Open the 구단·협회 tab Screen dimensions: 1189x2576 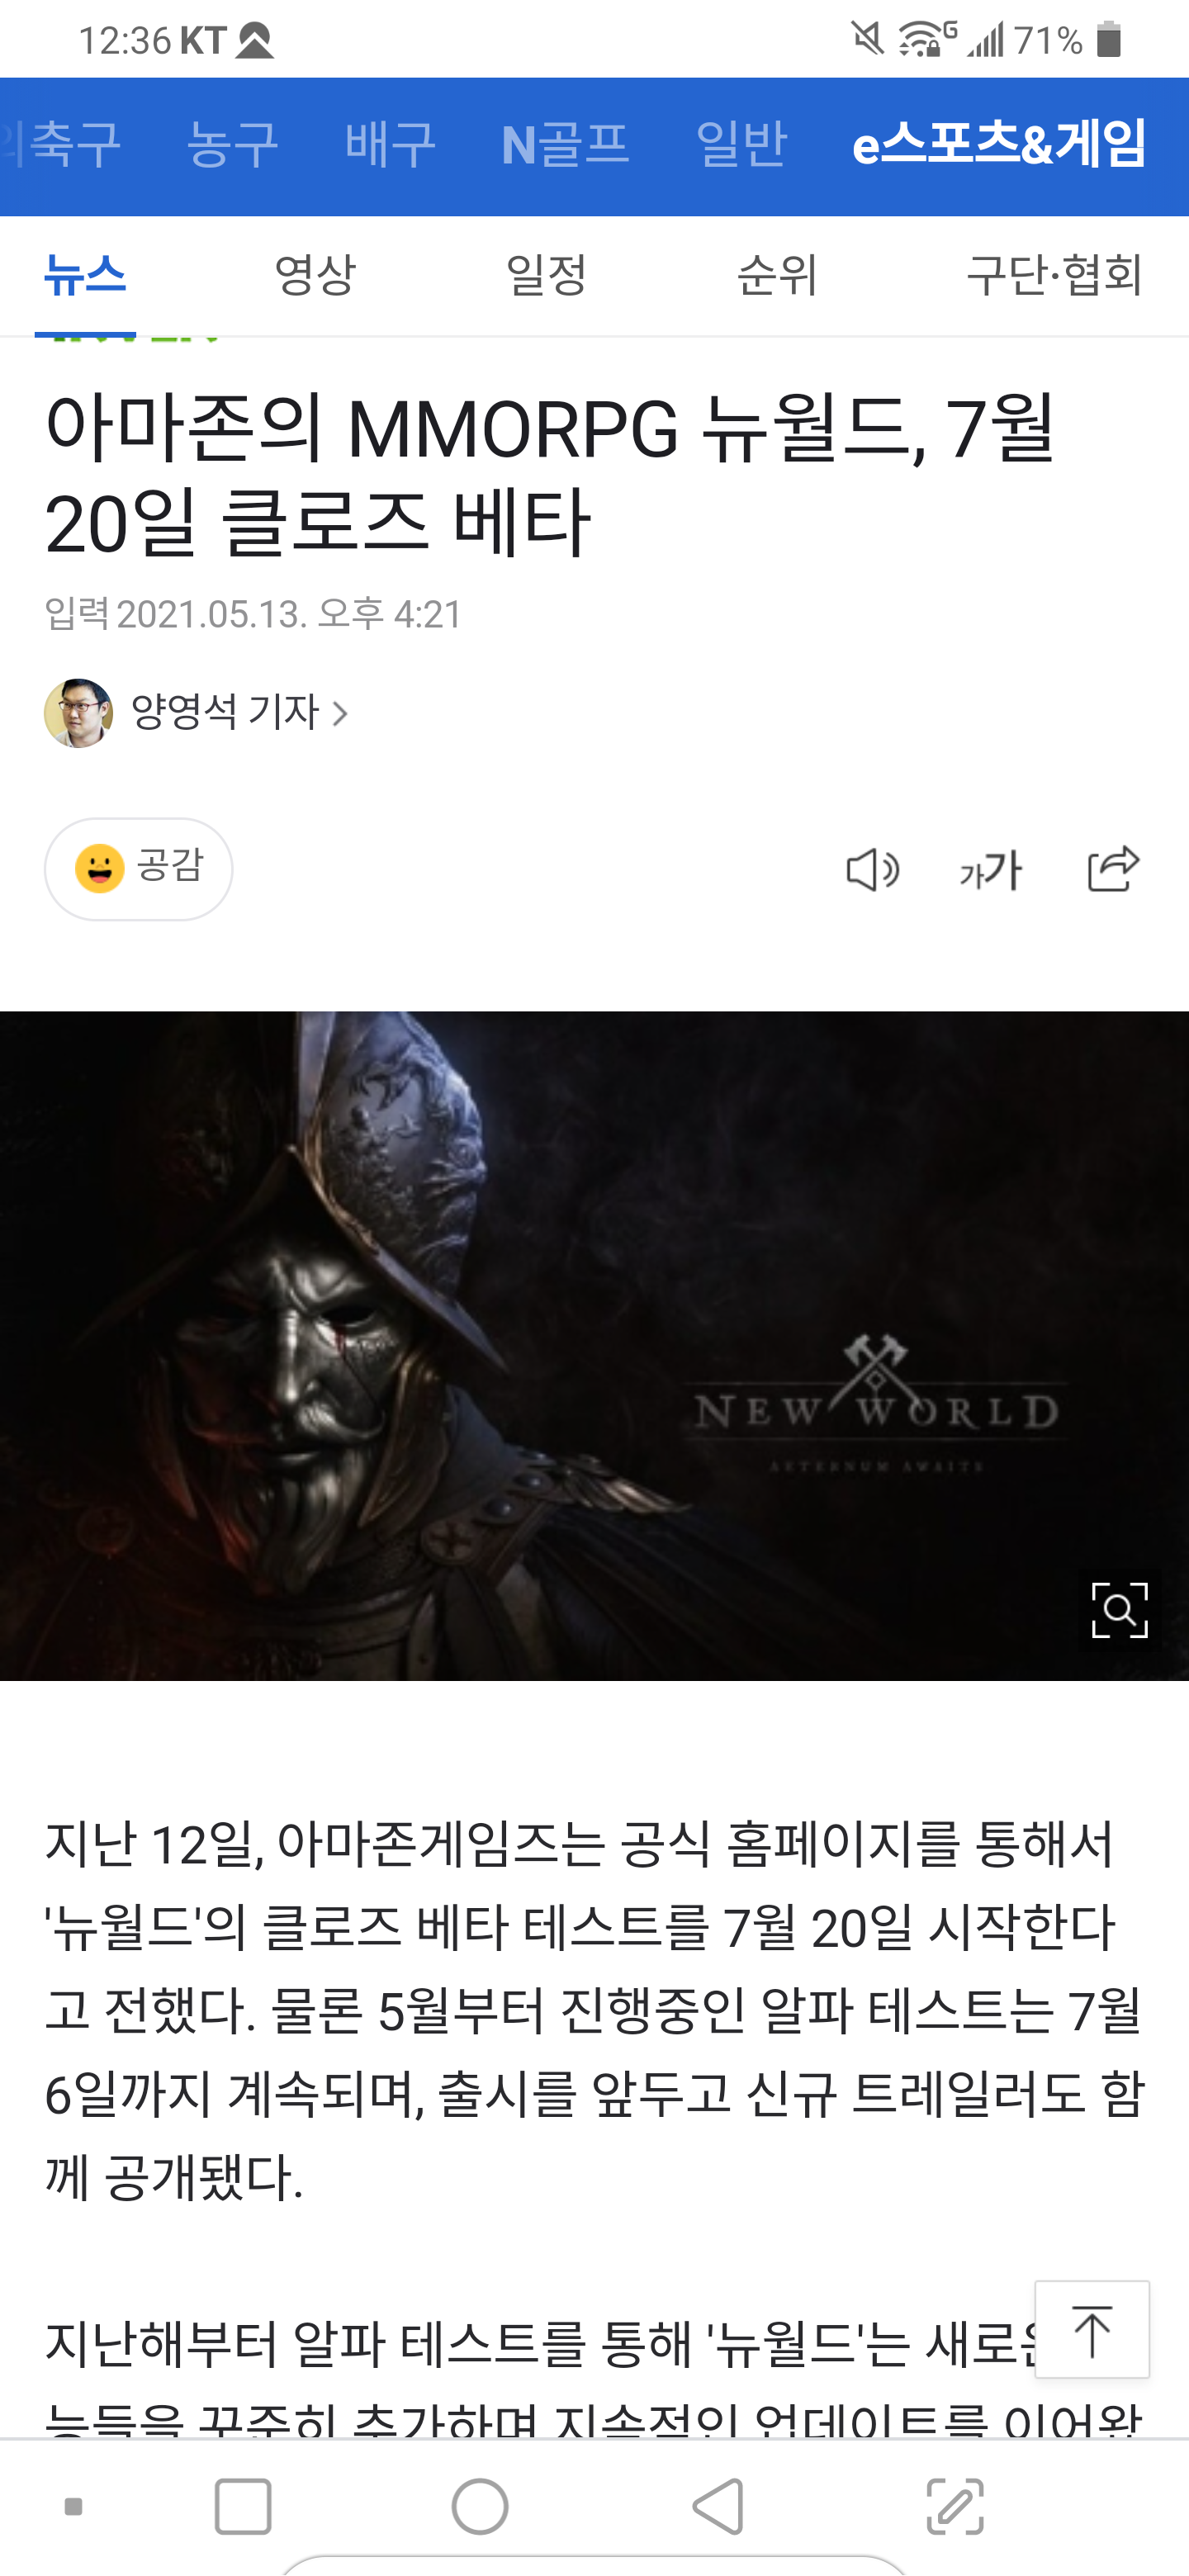(x=1054, y=275)
